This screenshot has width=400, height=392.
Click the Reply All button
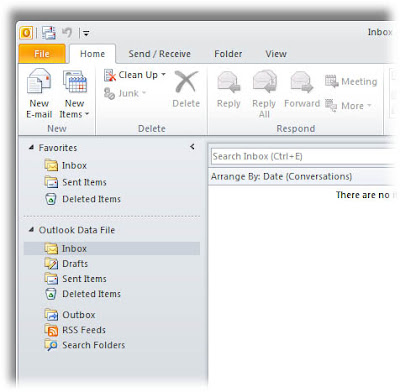(264, 94)
